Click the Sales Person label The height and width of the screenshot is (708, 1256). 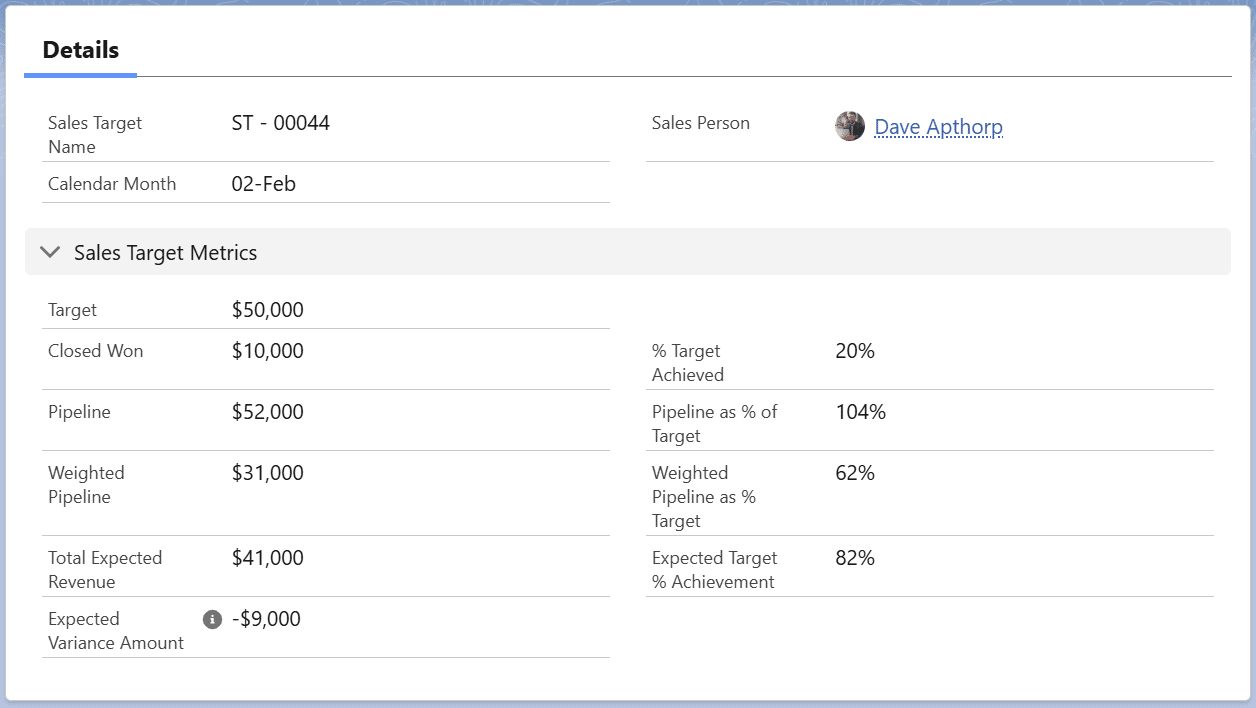tap(701, 123)
